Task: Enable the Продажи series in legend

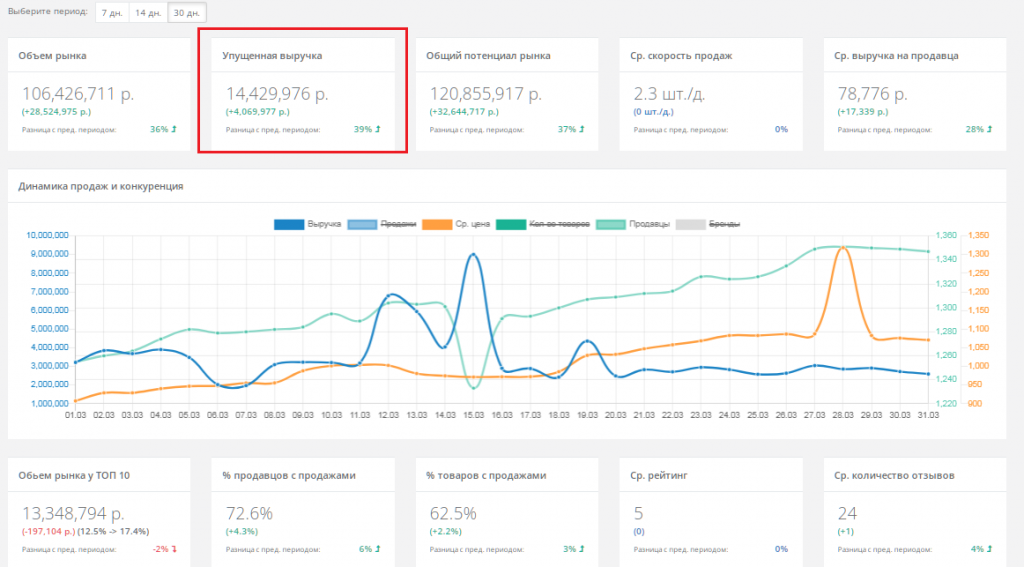Action: tap(363, 224)
